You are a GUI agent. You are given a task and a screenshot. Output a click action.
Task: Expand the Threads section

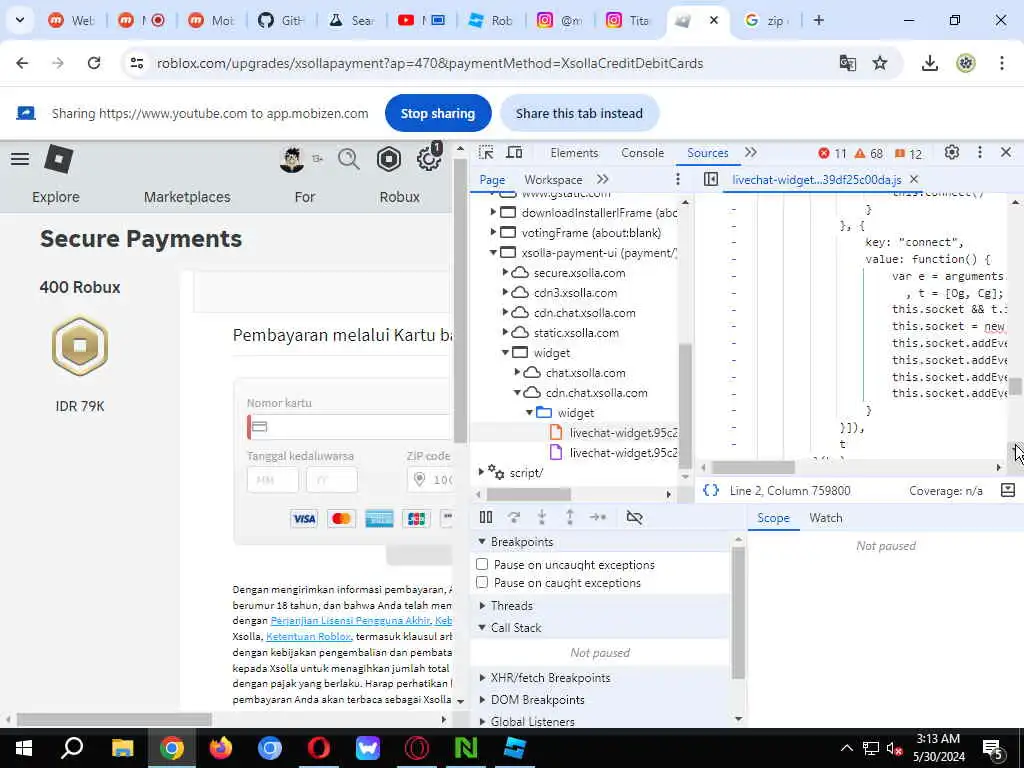tap(482, 605)
